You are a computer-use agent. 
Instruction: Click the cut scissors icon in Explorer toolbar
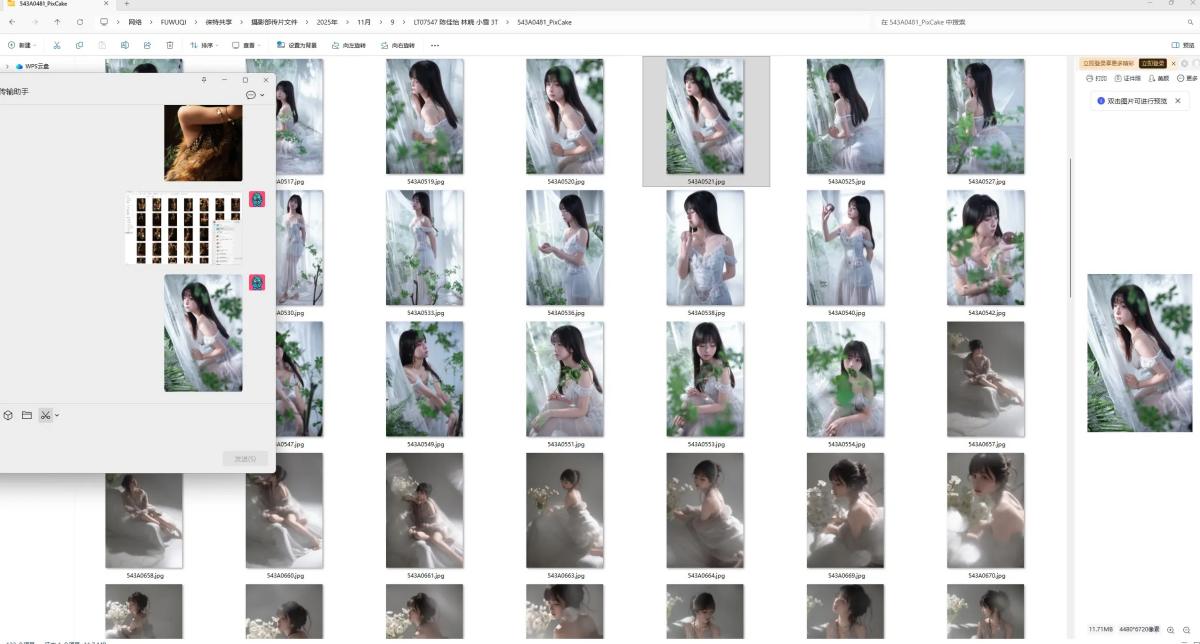57,45
